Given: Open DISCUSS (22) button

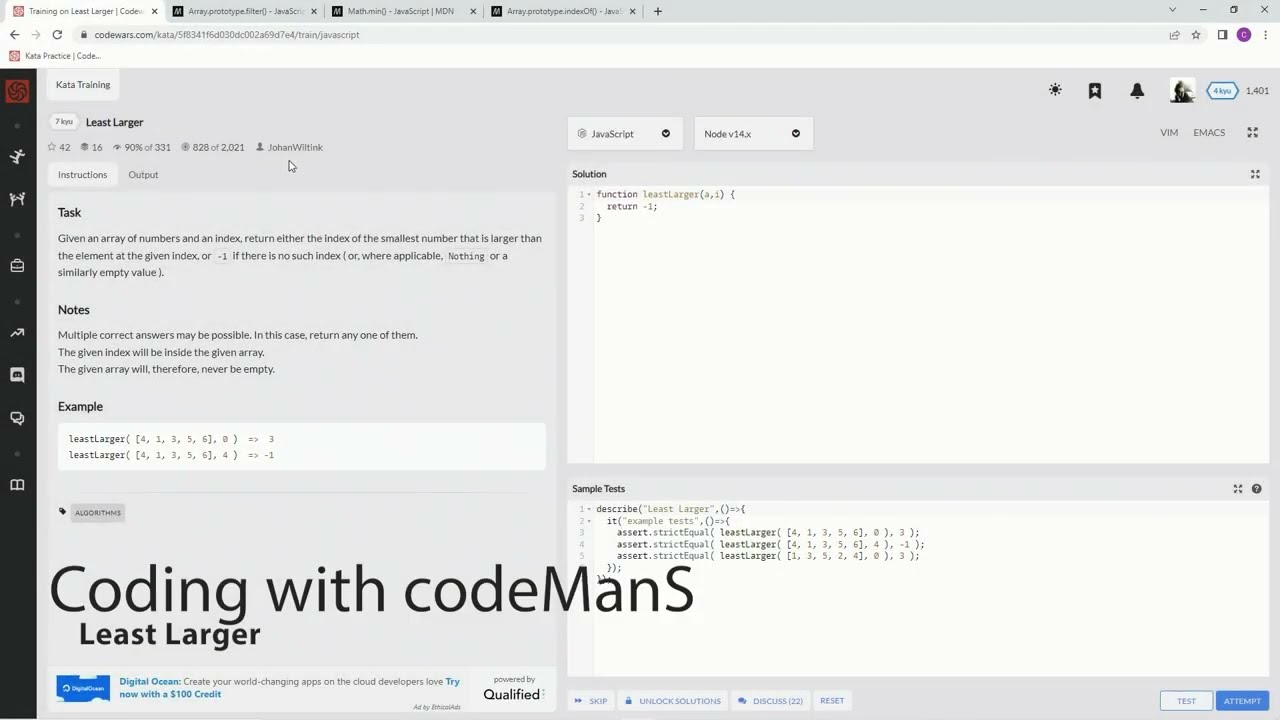Looking at the screenshot, I should [x=770, y=701].
